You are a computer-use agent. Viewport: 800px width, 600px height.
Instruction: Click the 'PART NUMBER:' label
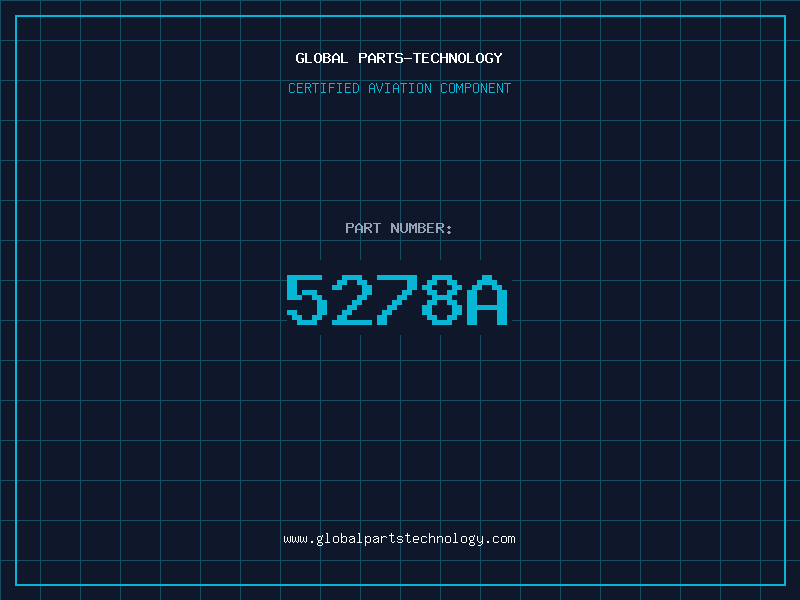pyautogui.click(x=399, y=228)
